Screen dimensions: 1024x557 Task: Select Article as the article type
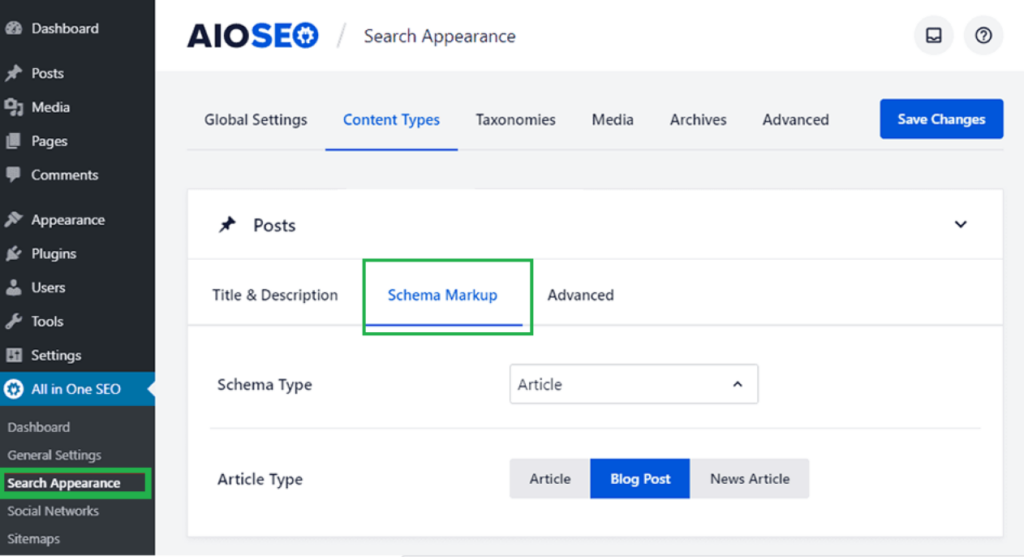(550, 479)
